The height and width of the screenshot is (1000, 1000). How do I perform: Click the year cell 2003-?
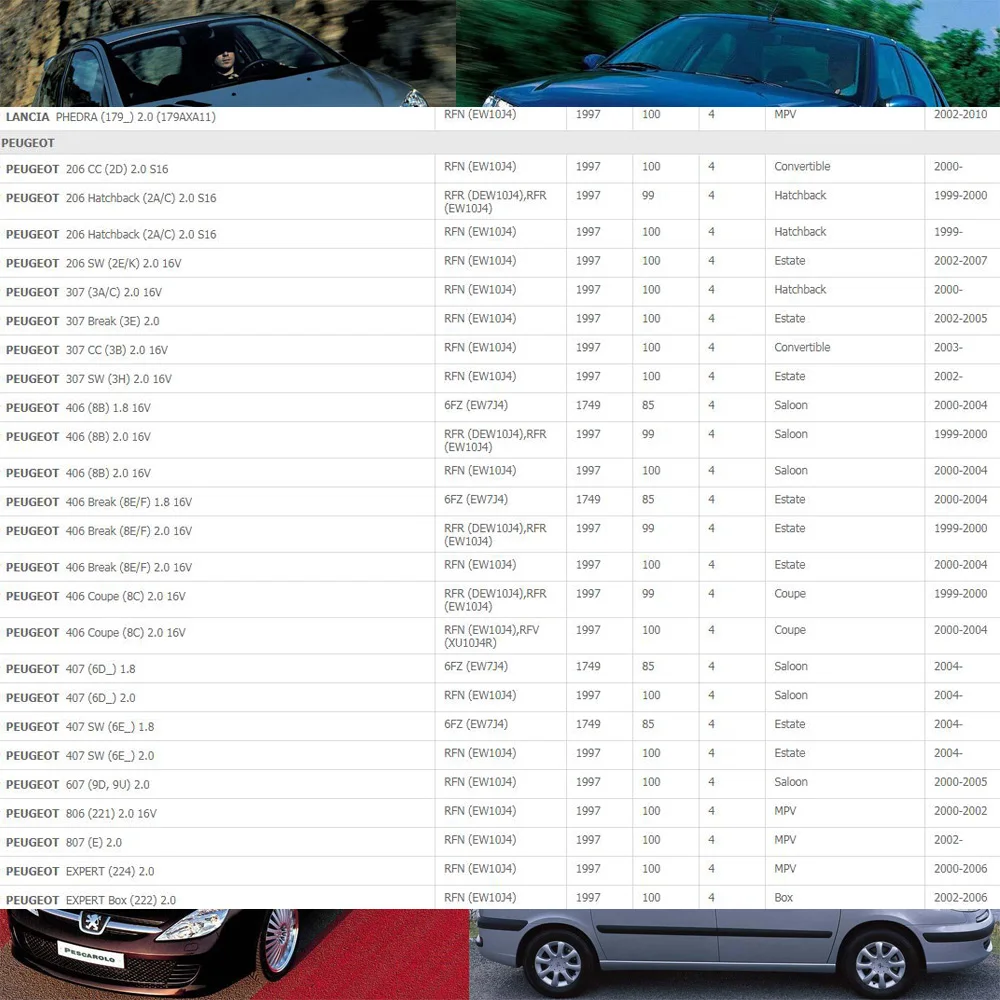click(948, 347)
